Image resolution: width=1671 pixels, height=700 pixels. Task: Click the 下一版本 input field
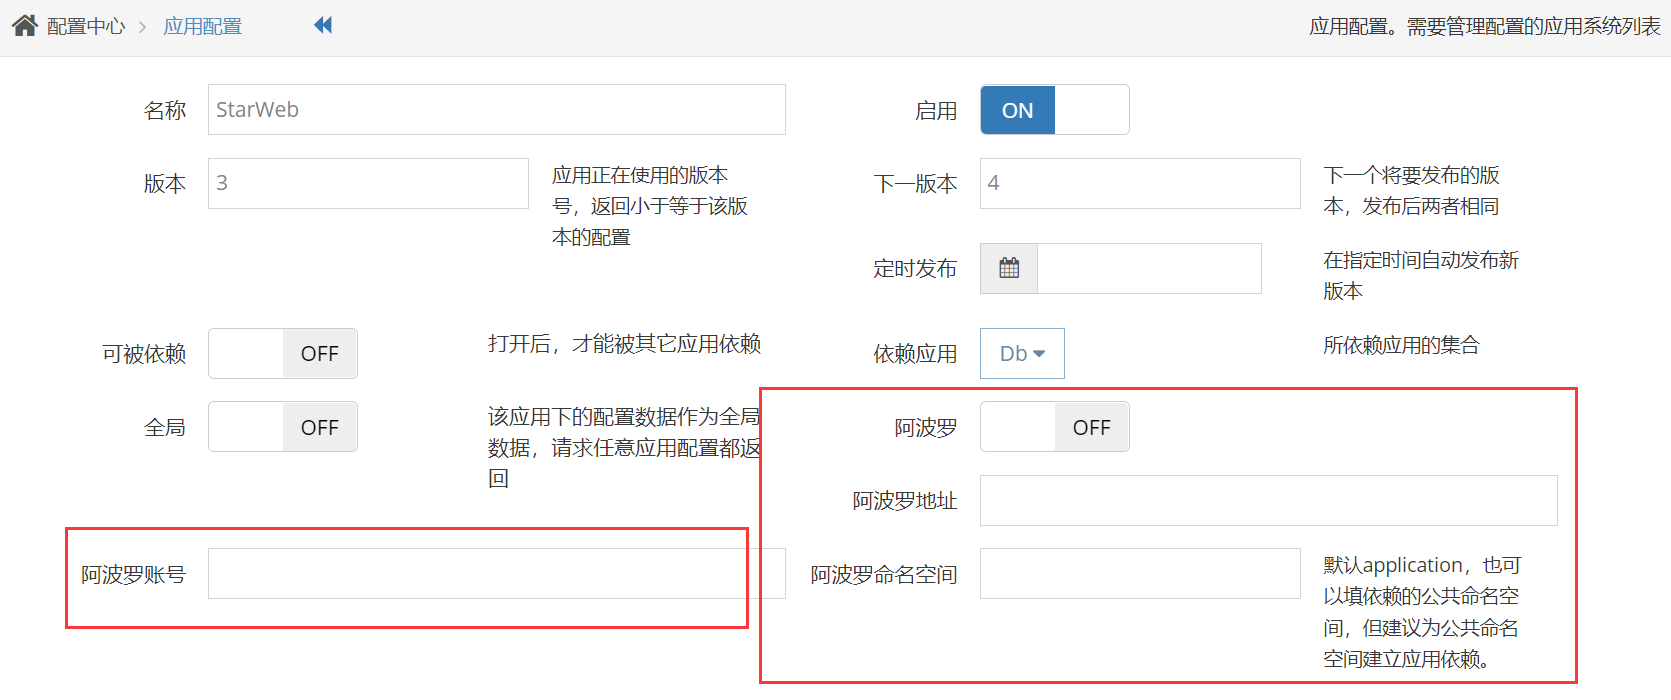click(1140, 183)
